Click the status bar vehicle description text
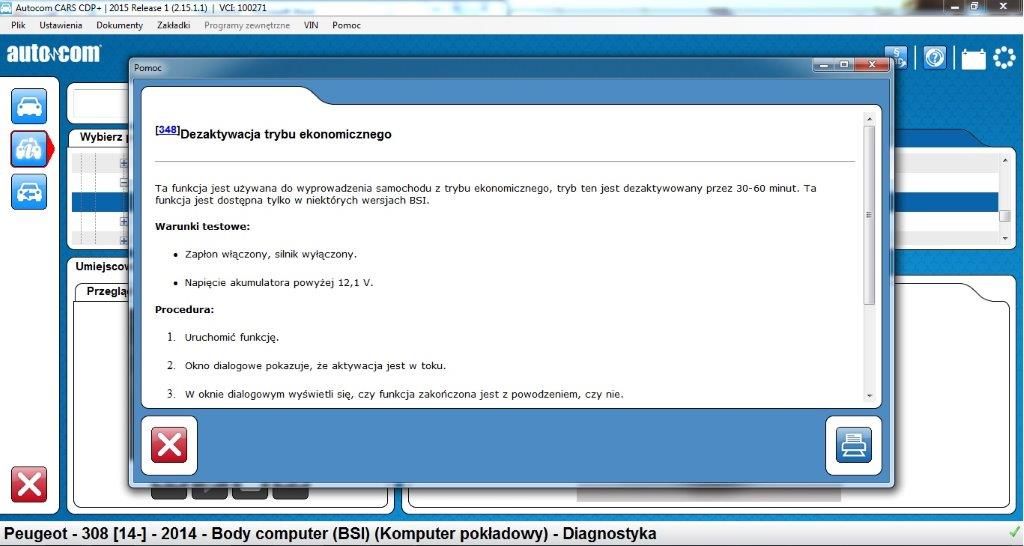 [x=330, y=534]
